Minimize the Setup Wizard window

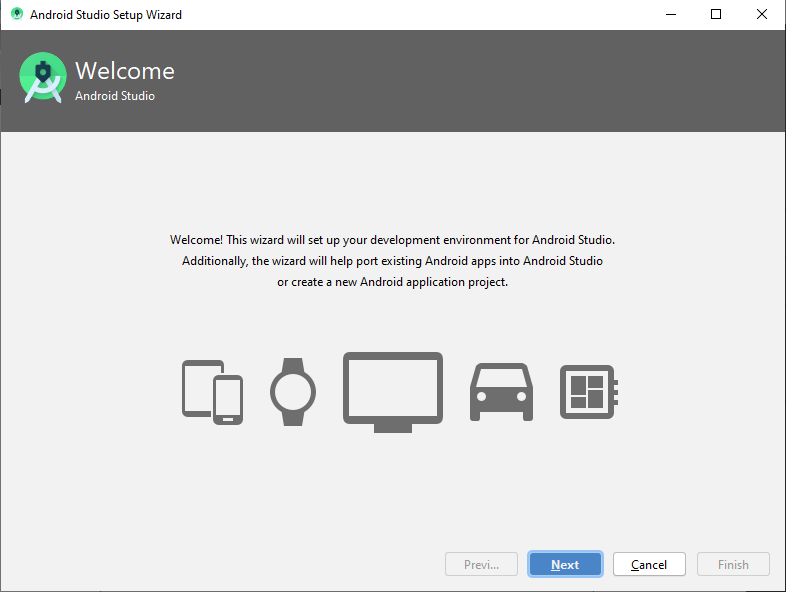coord(671,15)
